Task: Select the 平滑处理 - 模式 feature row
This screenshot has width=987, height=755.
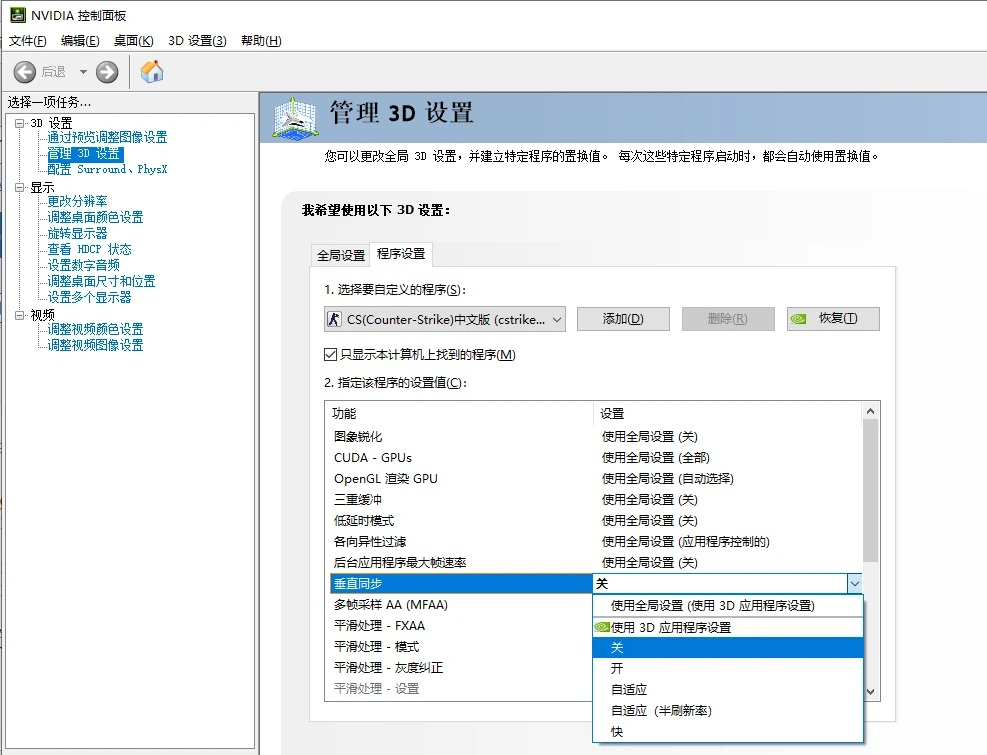Action: click(461, 647)
